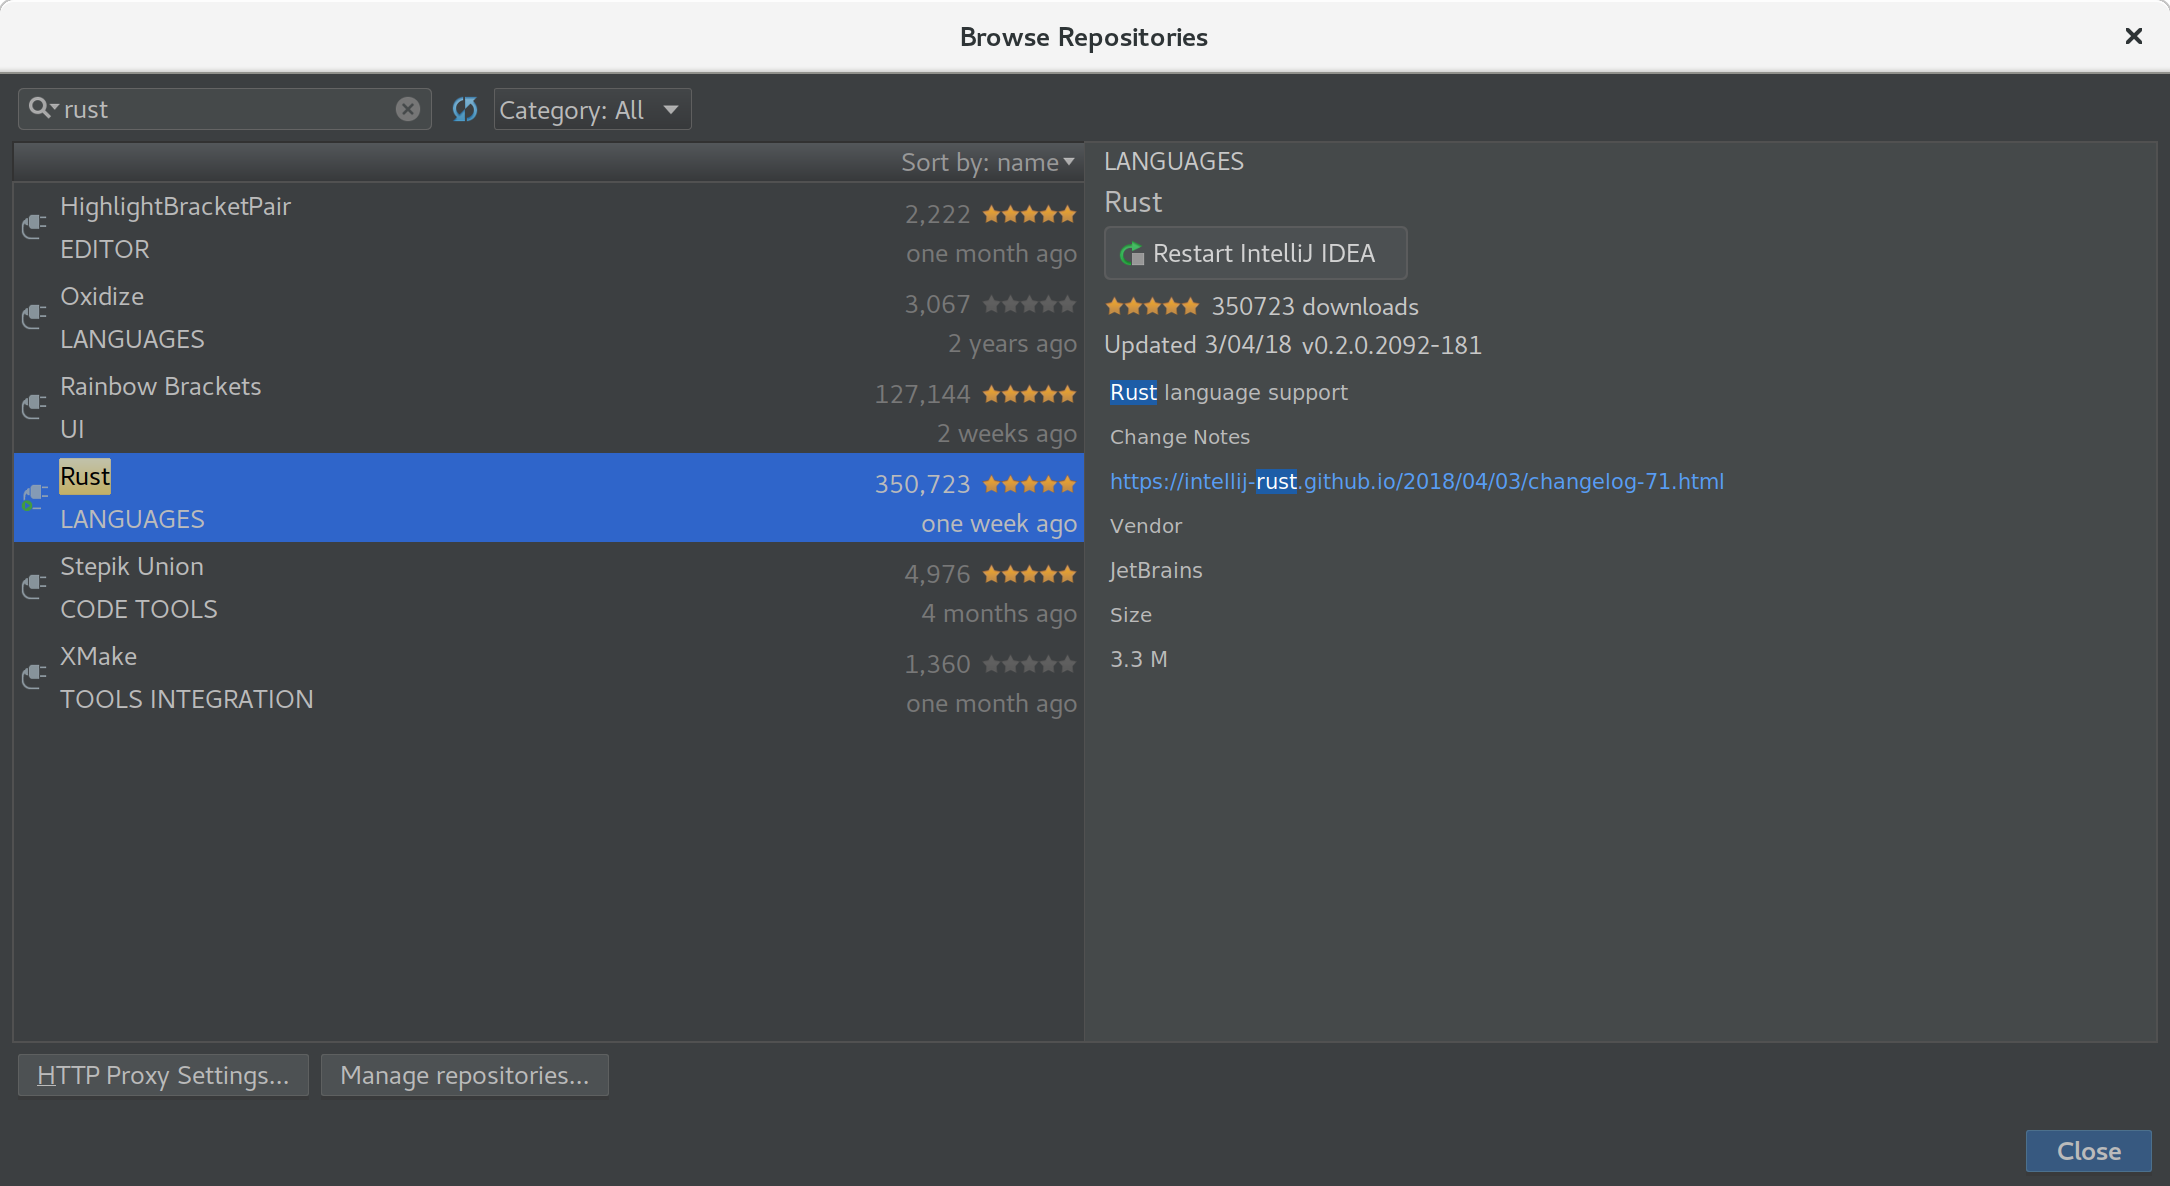Click the refresh plugin list icon
Viewport: 2170px width, 1186px height.
point(465,109)
